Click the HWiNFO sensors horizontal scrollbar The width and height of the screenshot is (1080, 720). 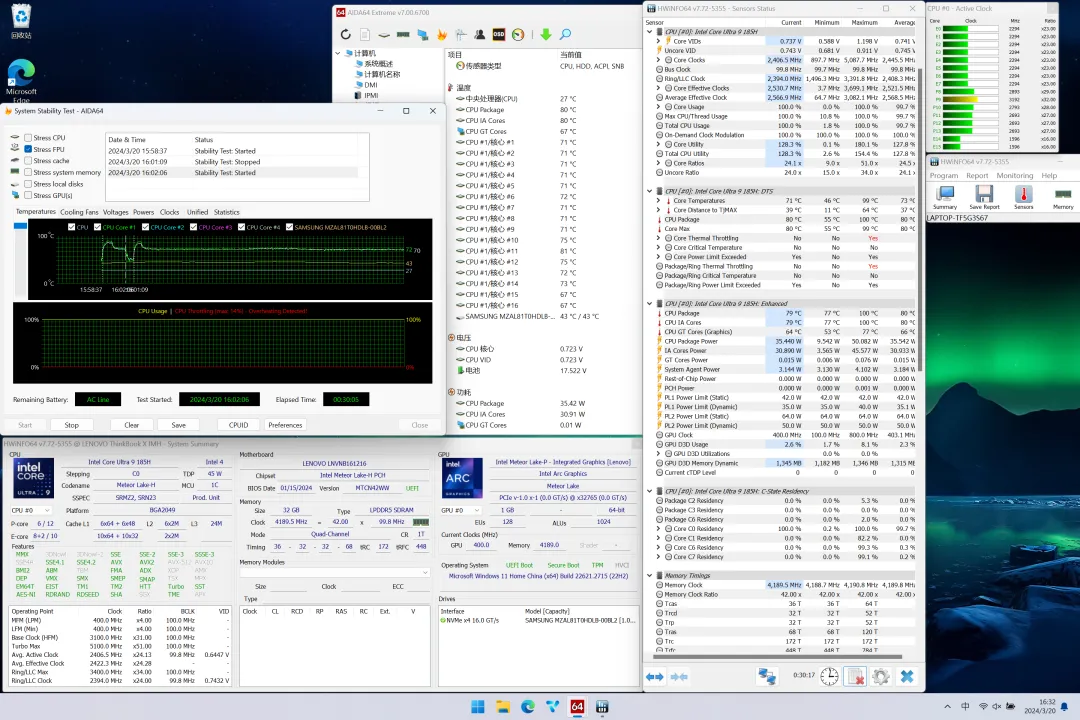point(780,657)
